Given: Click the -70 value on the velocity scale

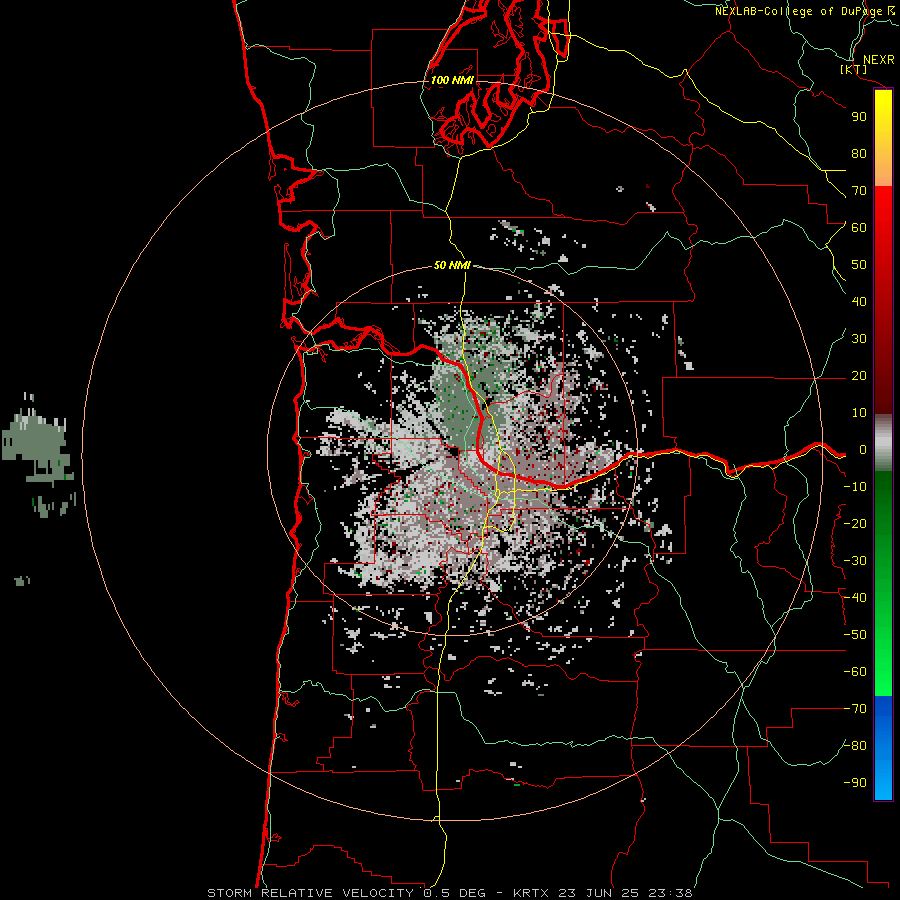Looking at the screenshot, I should coord(855,708).
